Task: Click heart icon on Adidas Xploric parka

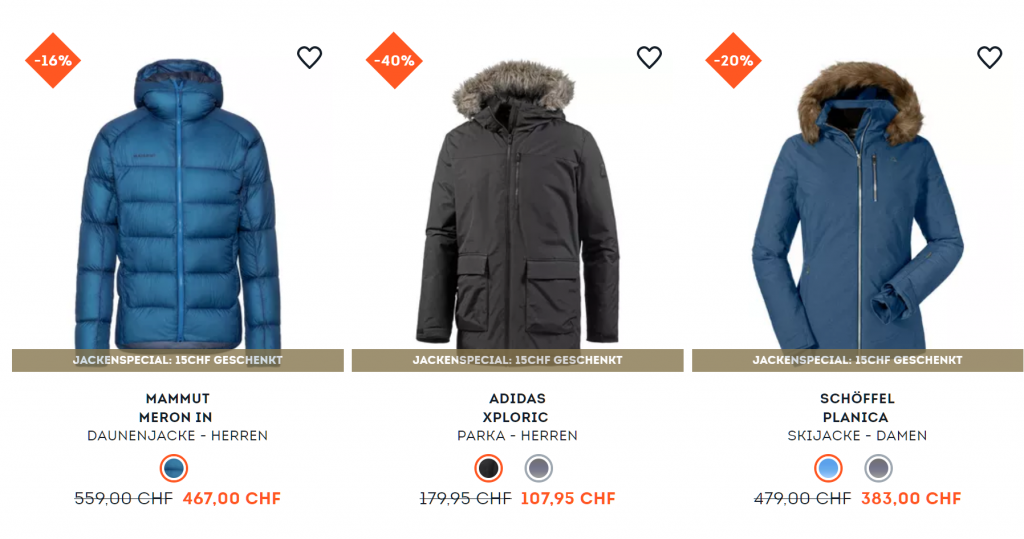Action: coord(649,57)
